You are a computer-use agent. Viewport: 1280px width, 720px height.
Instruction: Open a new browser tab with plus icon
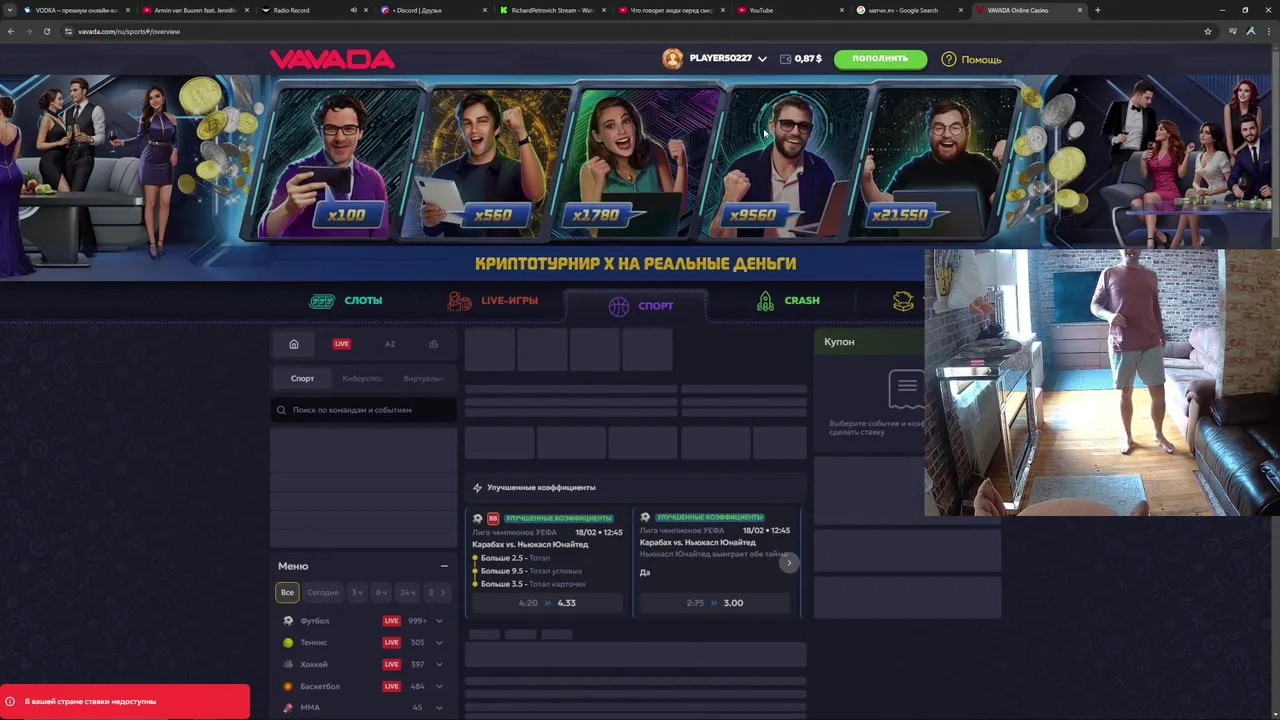pyautogui.click(x=1097, y=10)
